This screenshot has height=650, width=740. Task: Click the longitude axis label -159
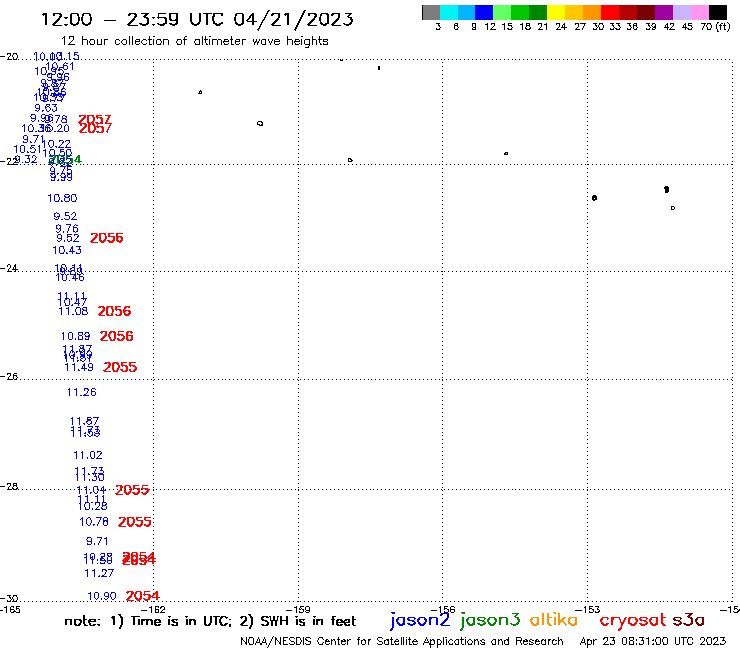point(298,609)
